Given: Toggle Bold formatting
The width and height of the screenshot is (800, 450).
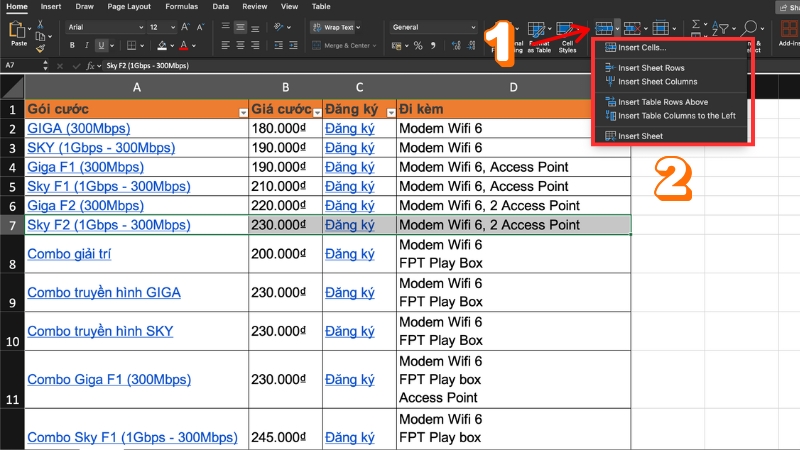Looking at the screenshot, I should (x=72, y=45).
